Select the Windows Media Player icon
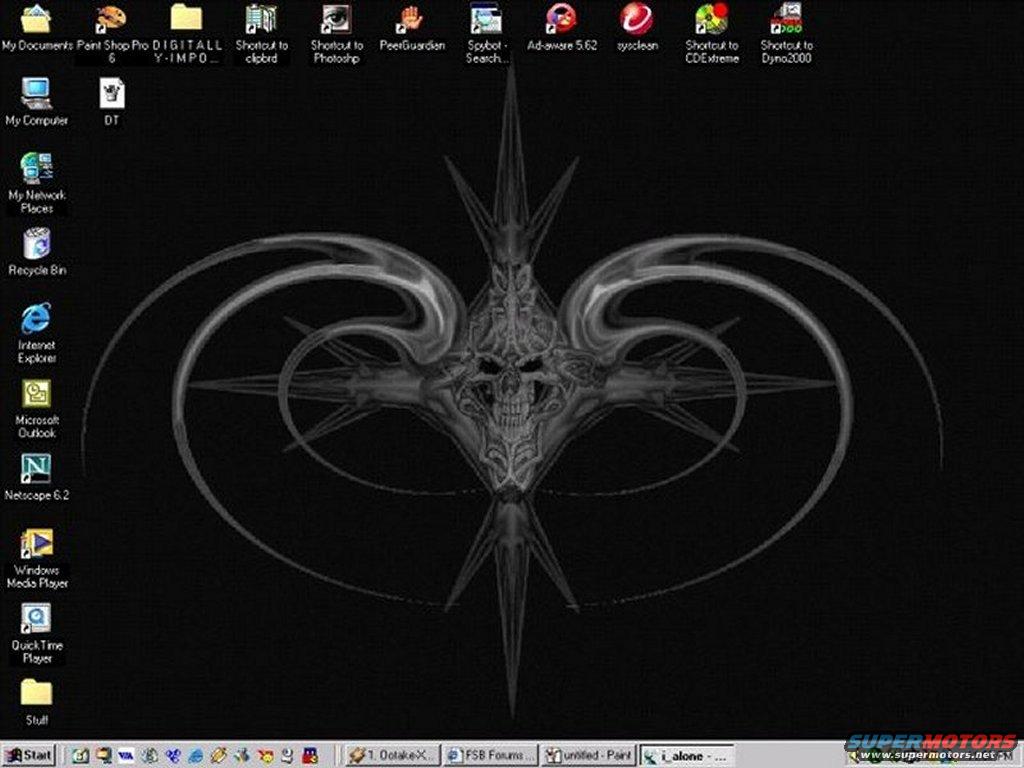Image resolution: width=1024 pixels, height=768 pixels. pos(36,544)
